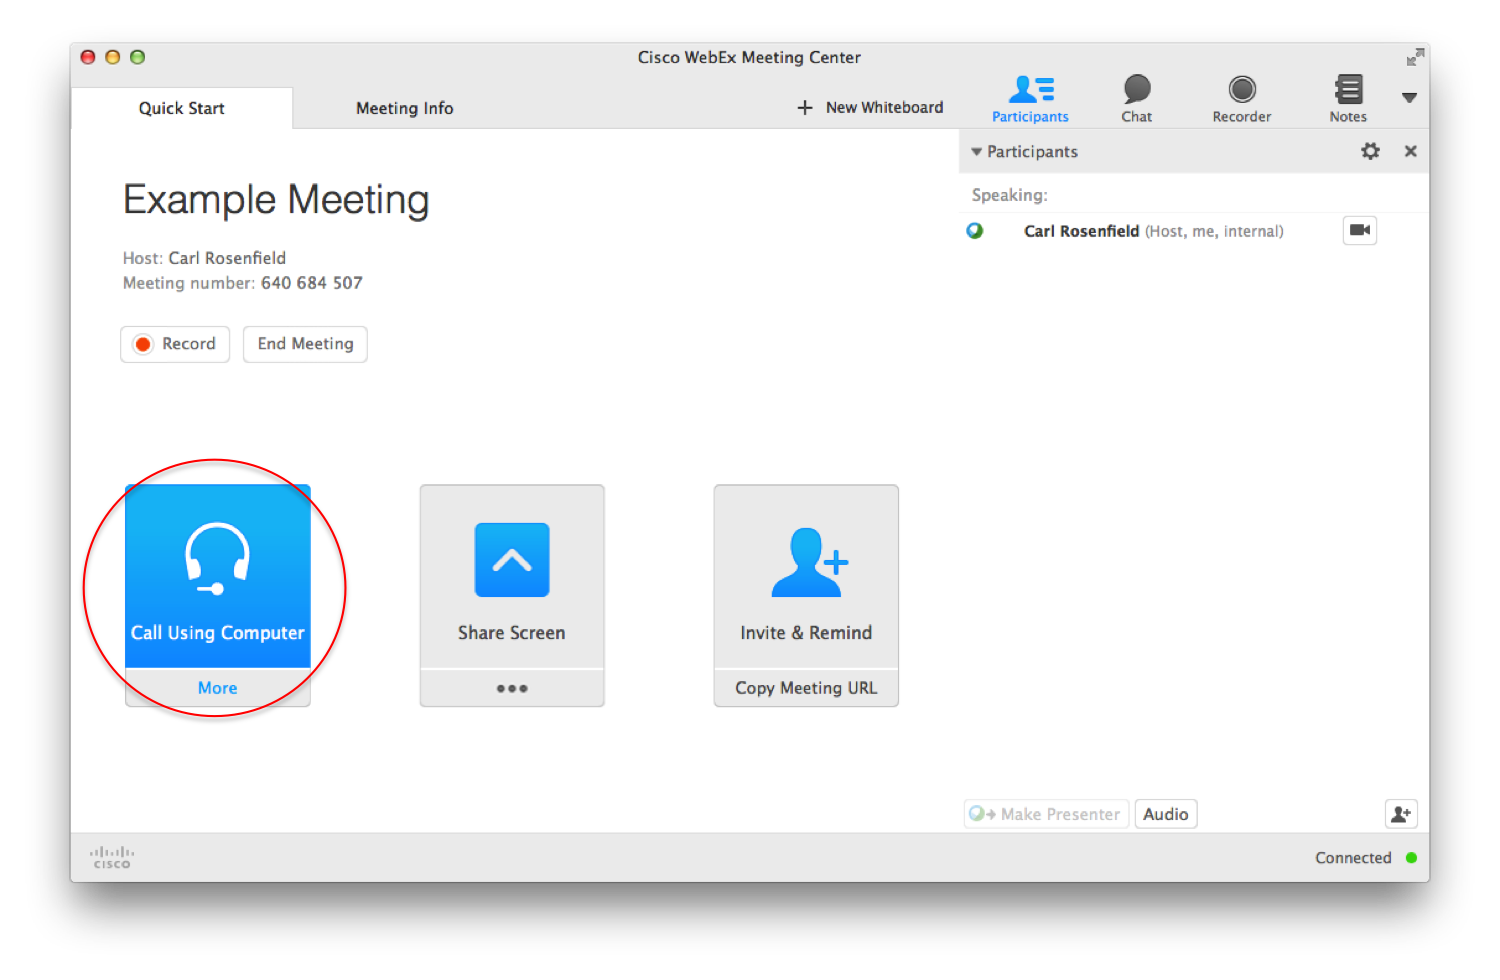The image size is (1500, 980).
Task: Open the Share Screen more options ellipsis
Action: click(512, 688)
